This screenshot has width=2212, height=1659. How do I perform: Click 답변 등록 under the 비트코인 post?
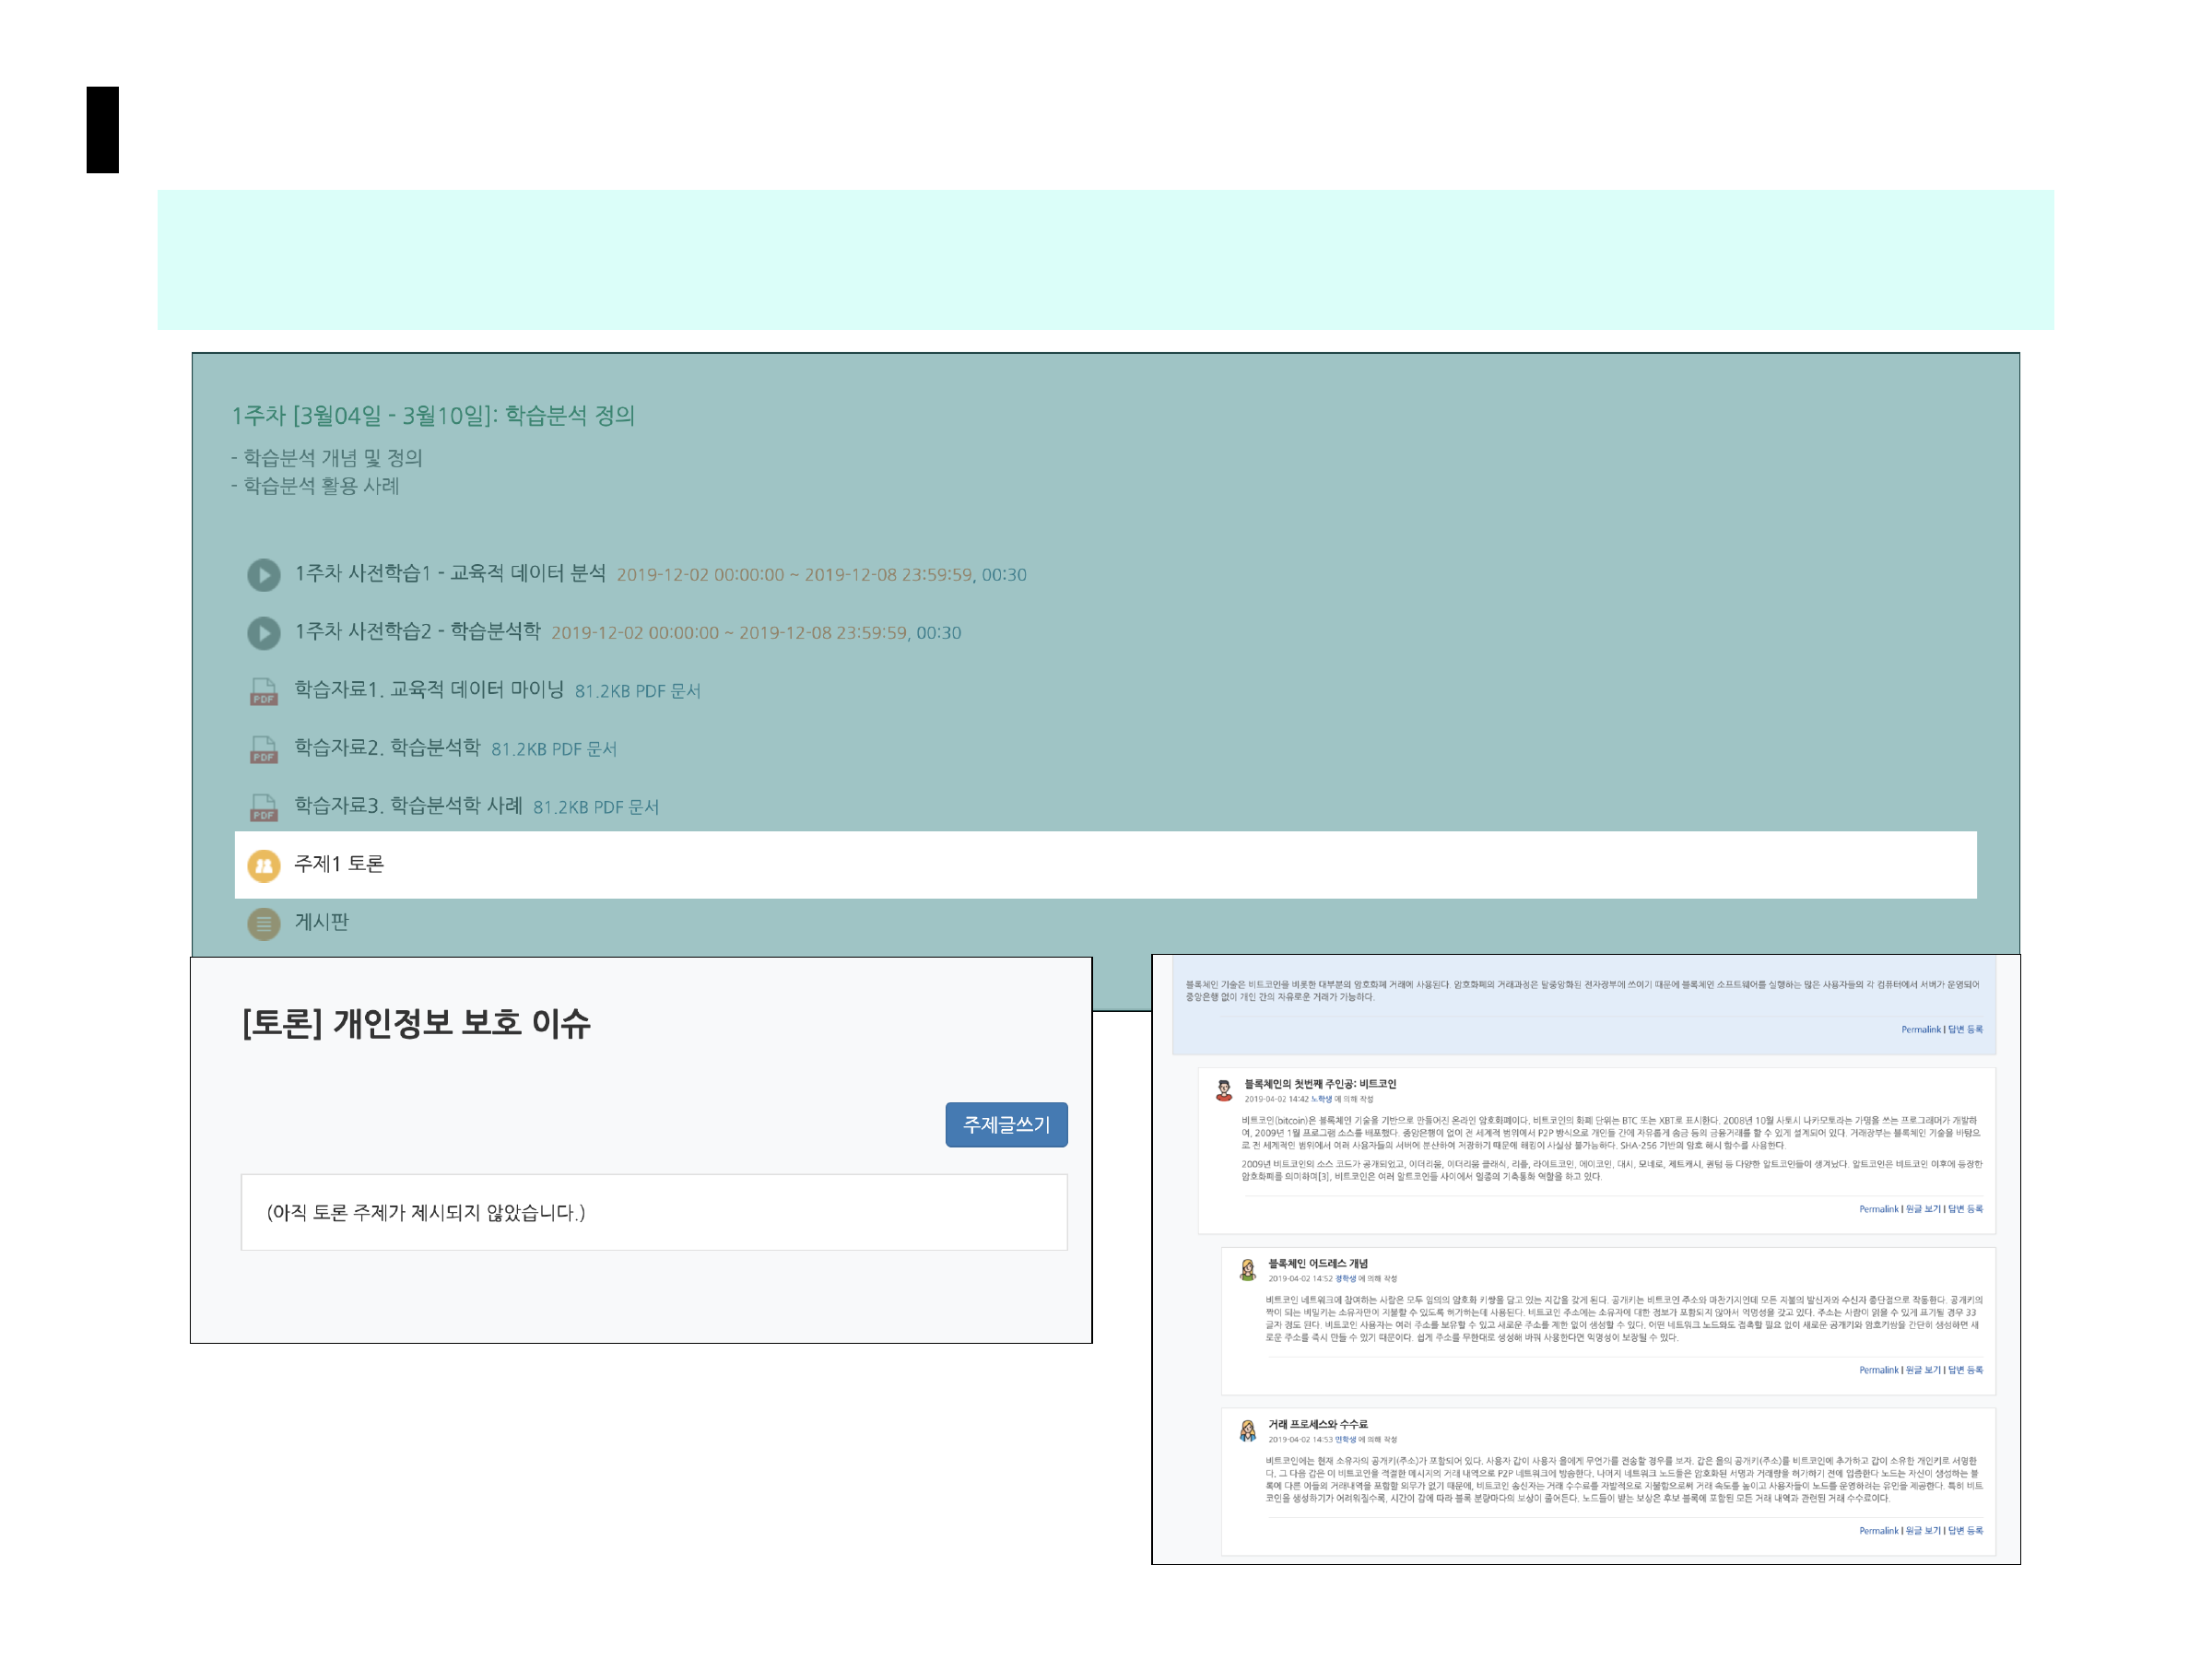pos(1964,1209)
